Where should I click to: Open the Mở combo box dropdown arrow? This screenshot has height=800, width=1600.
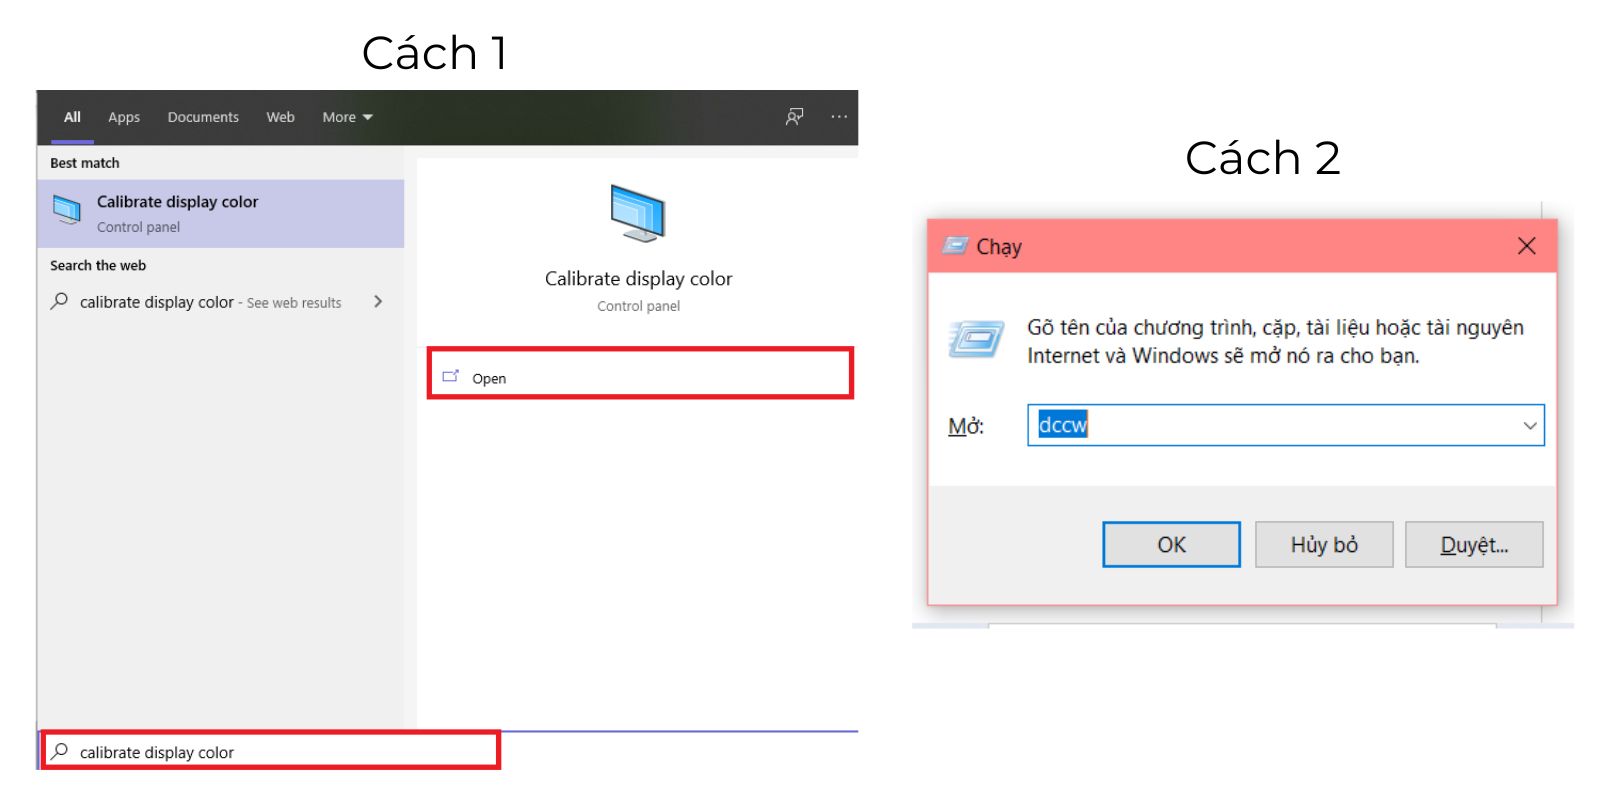click(1530, 425)
